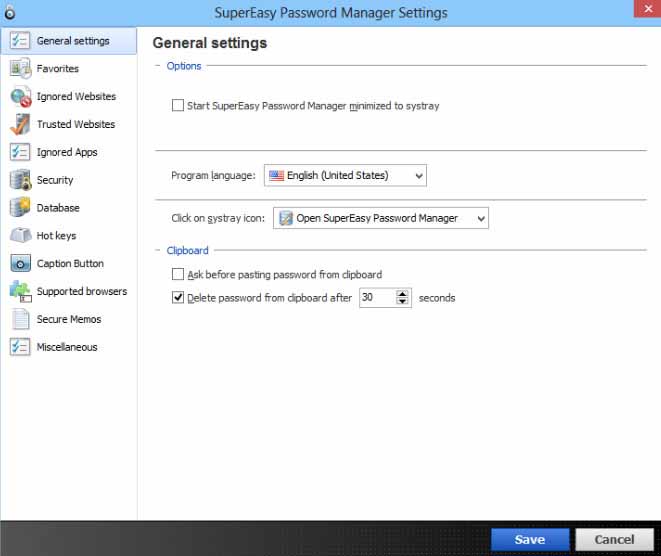Open Hot keys settings label
661x556 pixels.
(x=56, y=236)
